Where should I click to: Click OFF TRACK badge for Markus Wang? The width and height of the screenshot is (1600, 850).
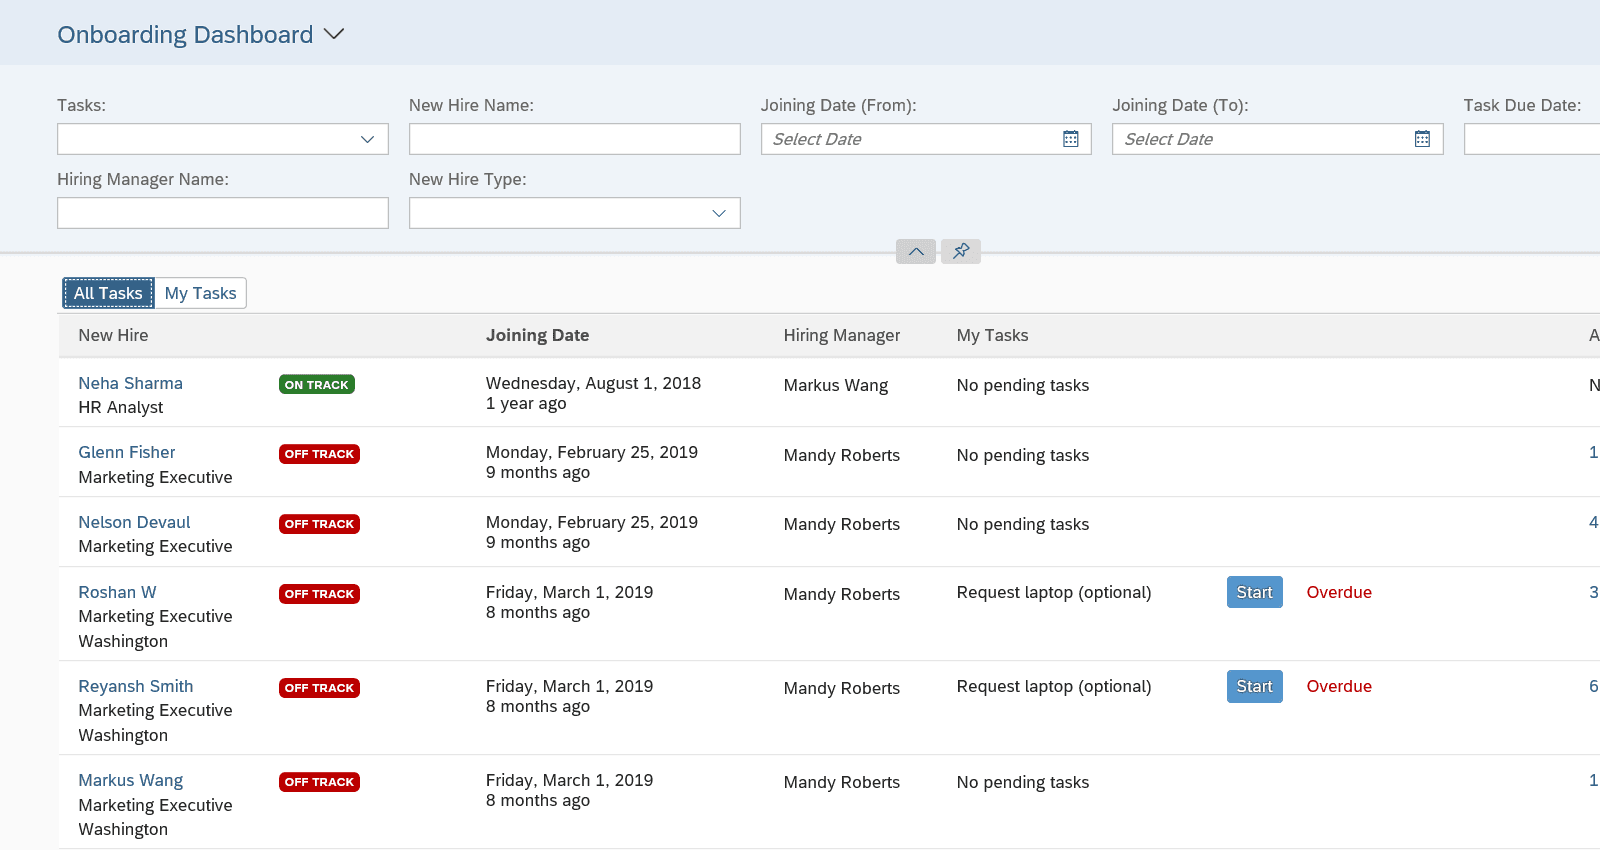(319, 782)
